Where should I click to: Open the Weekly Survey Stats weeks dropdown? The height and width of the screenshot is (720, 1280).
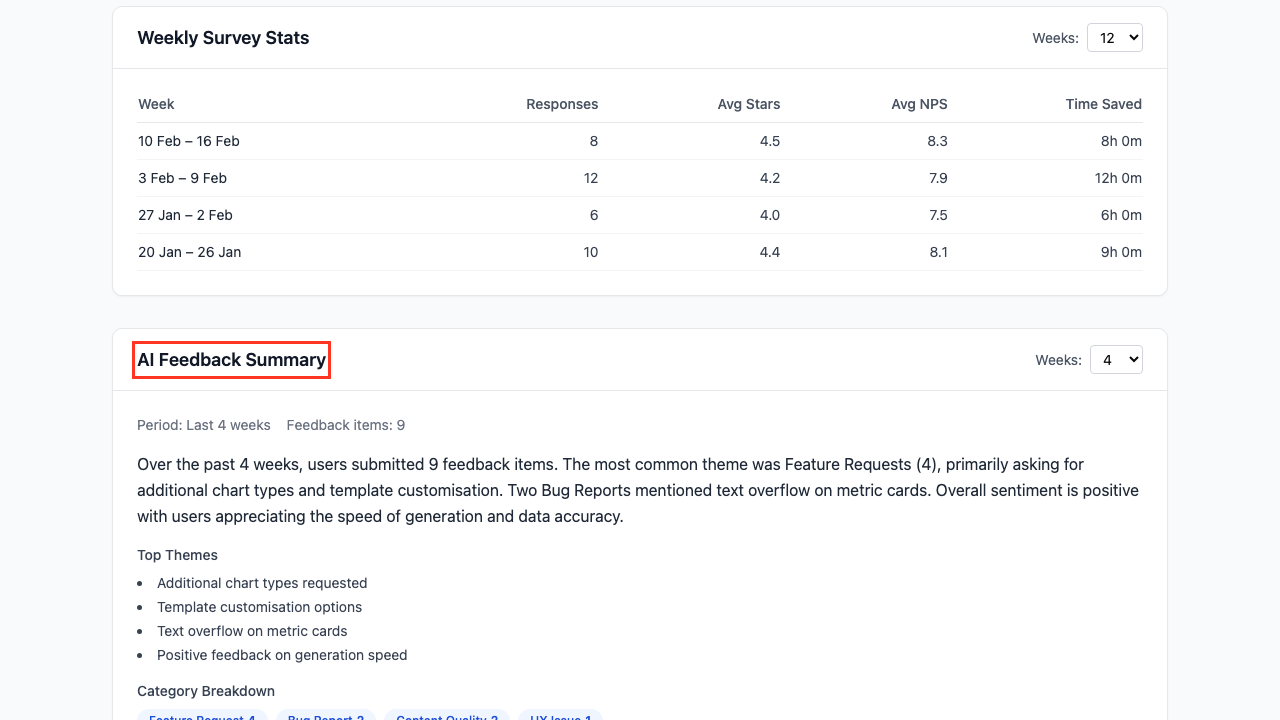1114,37
